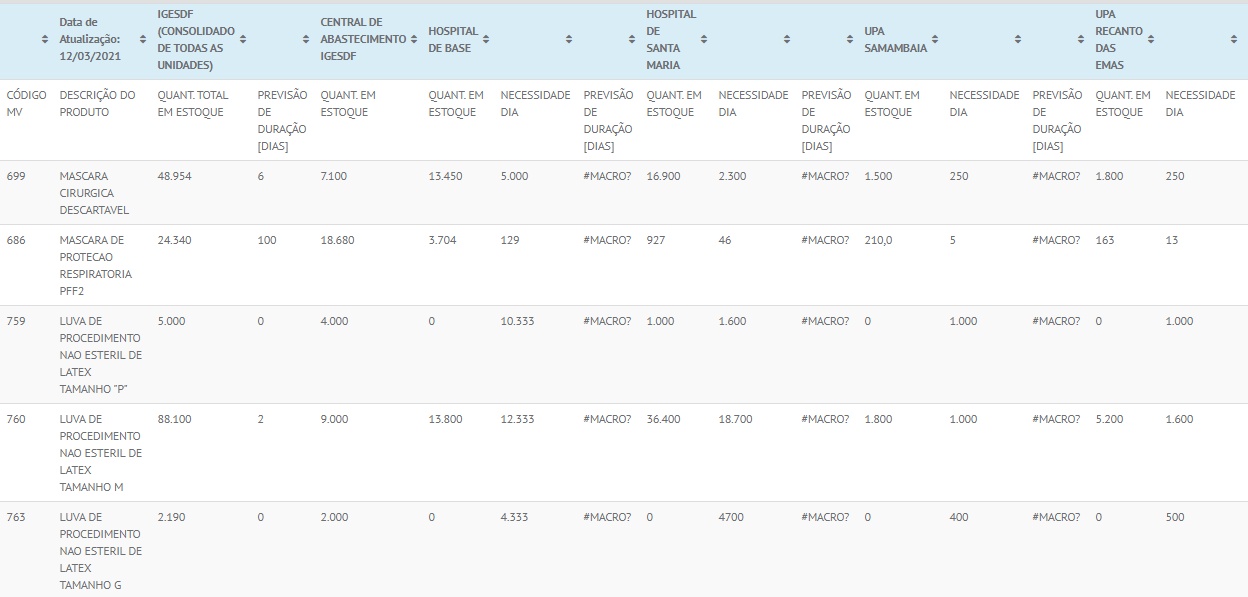
Task: Click product code 686
Action: click(x=16, y=240)
